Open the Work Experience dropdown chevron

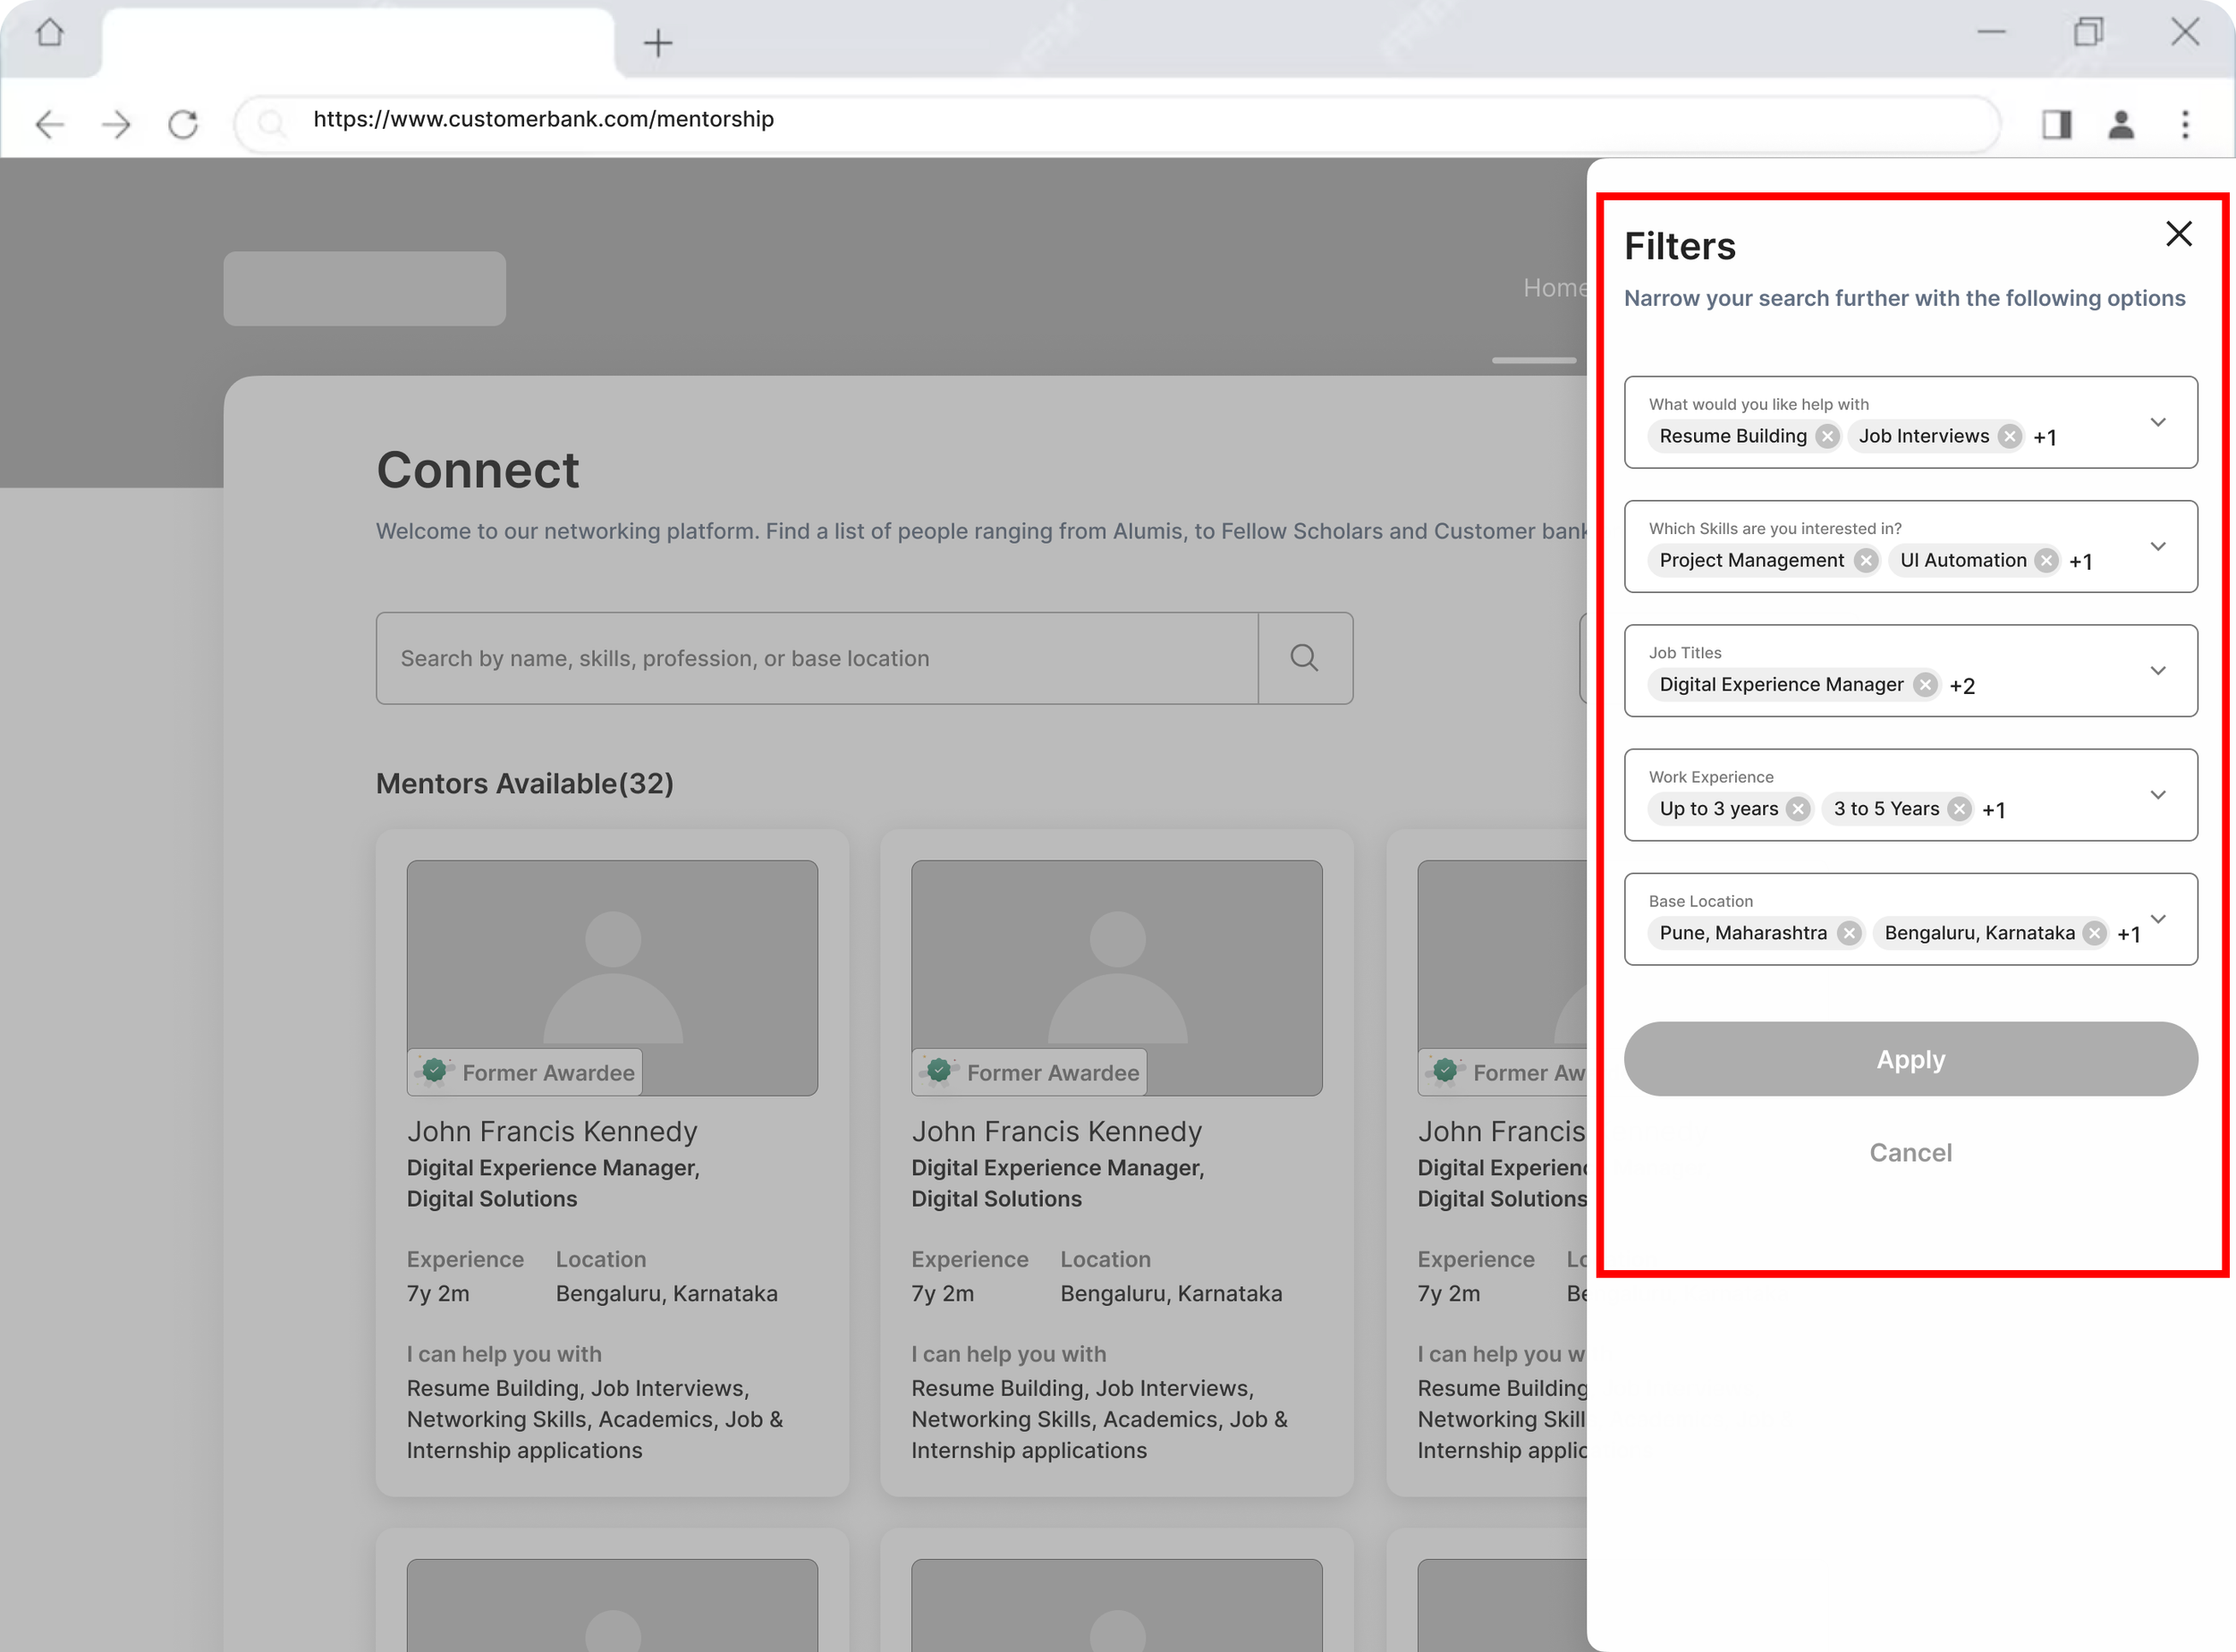pyautogui.click(x=2157, y=795)
